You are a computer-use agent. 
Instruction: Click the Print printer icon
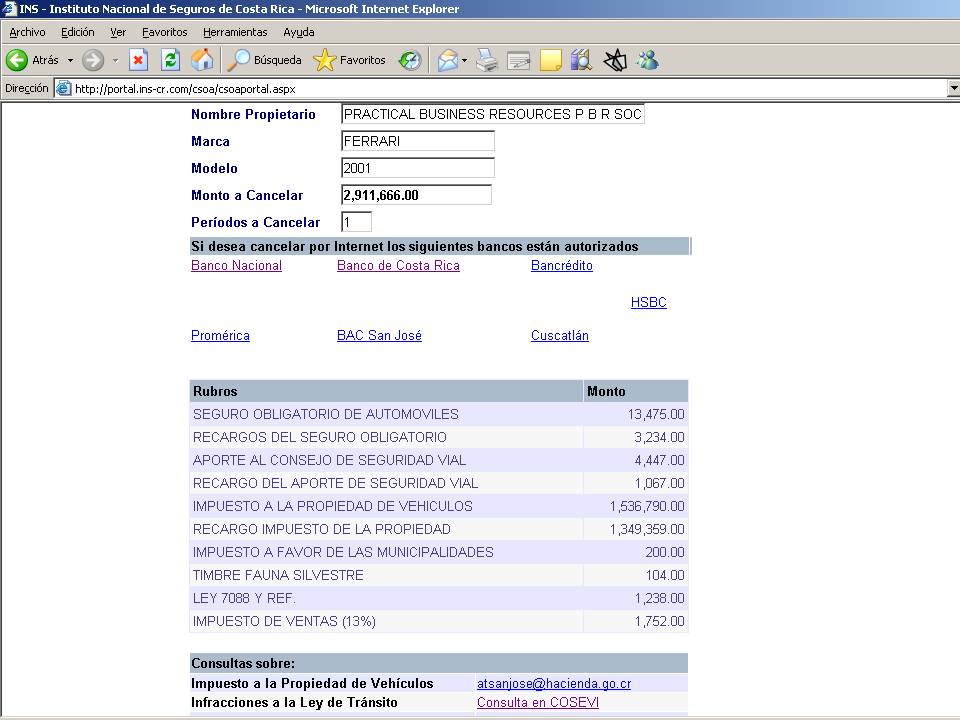click(487, 60)
